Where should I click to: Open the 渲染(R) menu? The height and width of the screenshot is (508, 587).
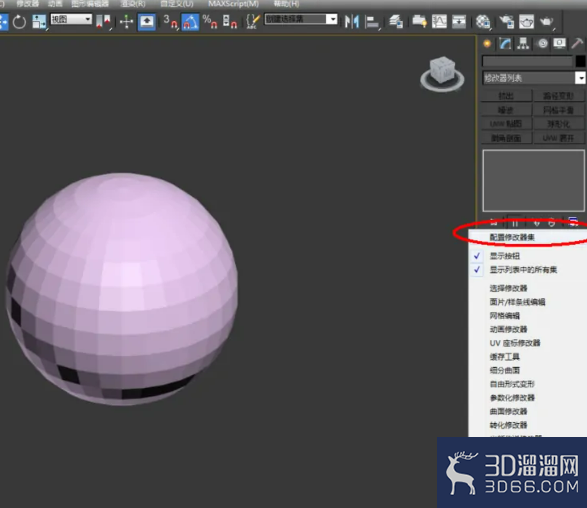(x=133, y=4)
